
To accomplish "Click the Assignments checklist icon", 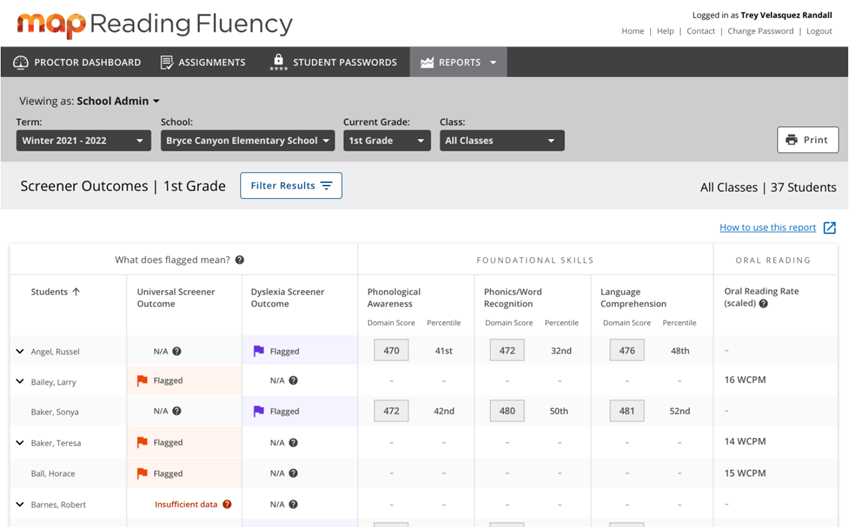I will [x=167, y=62].
